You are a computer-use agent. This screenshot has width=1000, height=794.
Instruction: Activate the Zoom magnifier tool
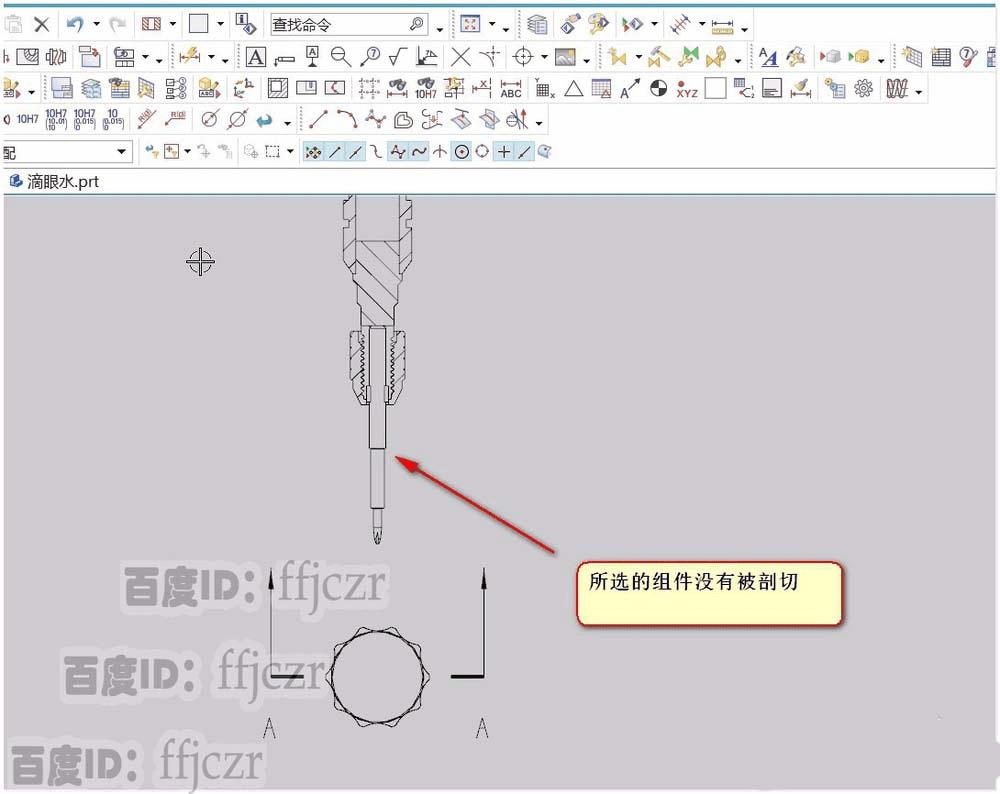(x=340, y=56)
